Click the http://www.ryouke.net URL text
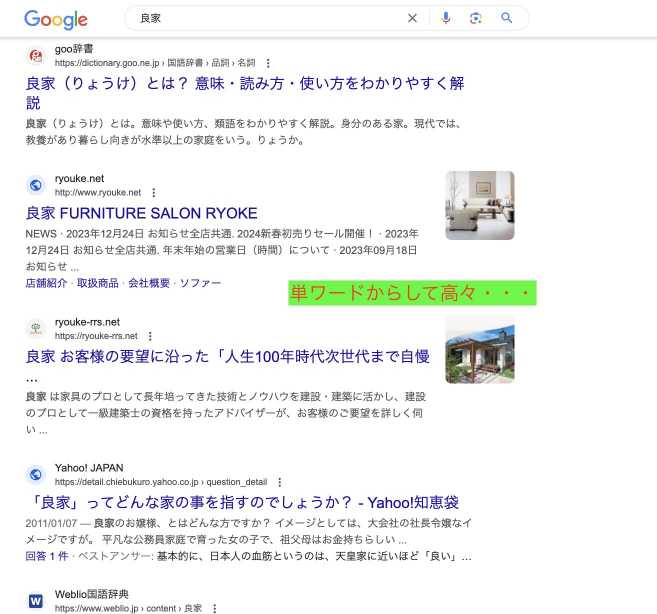Screen dimensions: 657x614 pos(98,192)
